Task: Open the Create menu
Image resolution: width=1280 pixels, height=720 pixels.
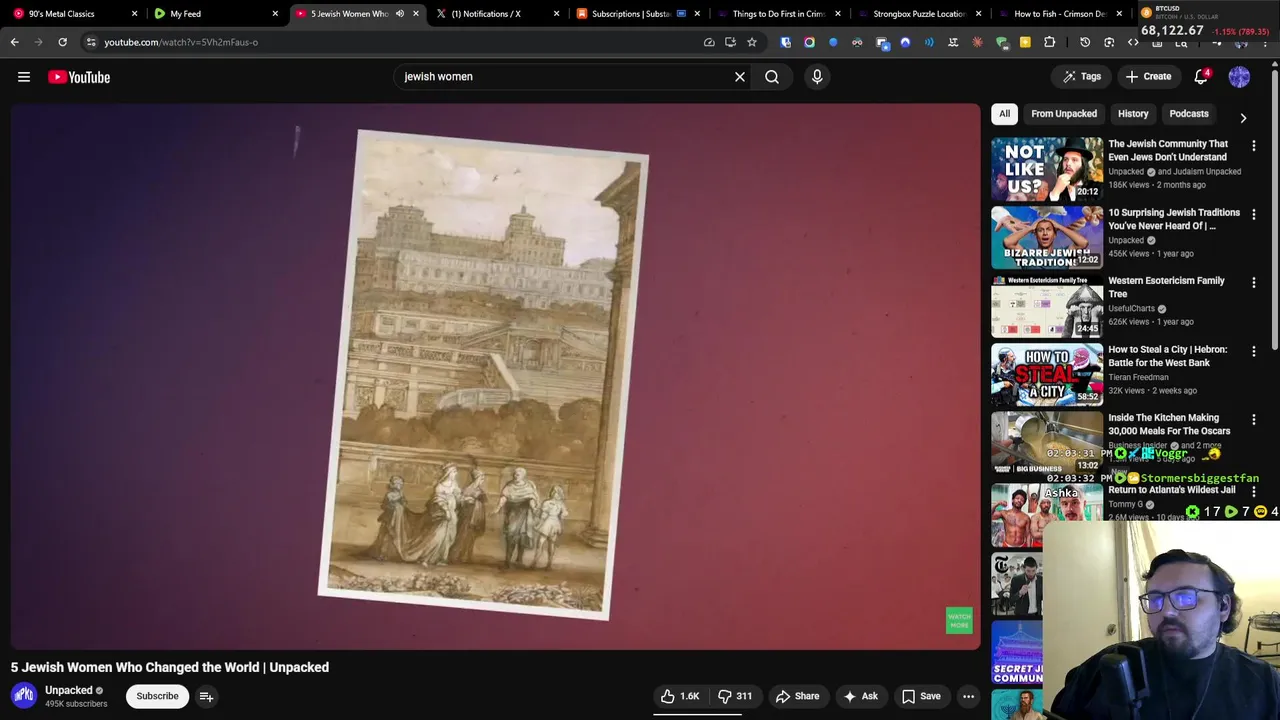Action: (x=1148, y=77)
